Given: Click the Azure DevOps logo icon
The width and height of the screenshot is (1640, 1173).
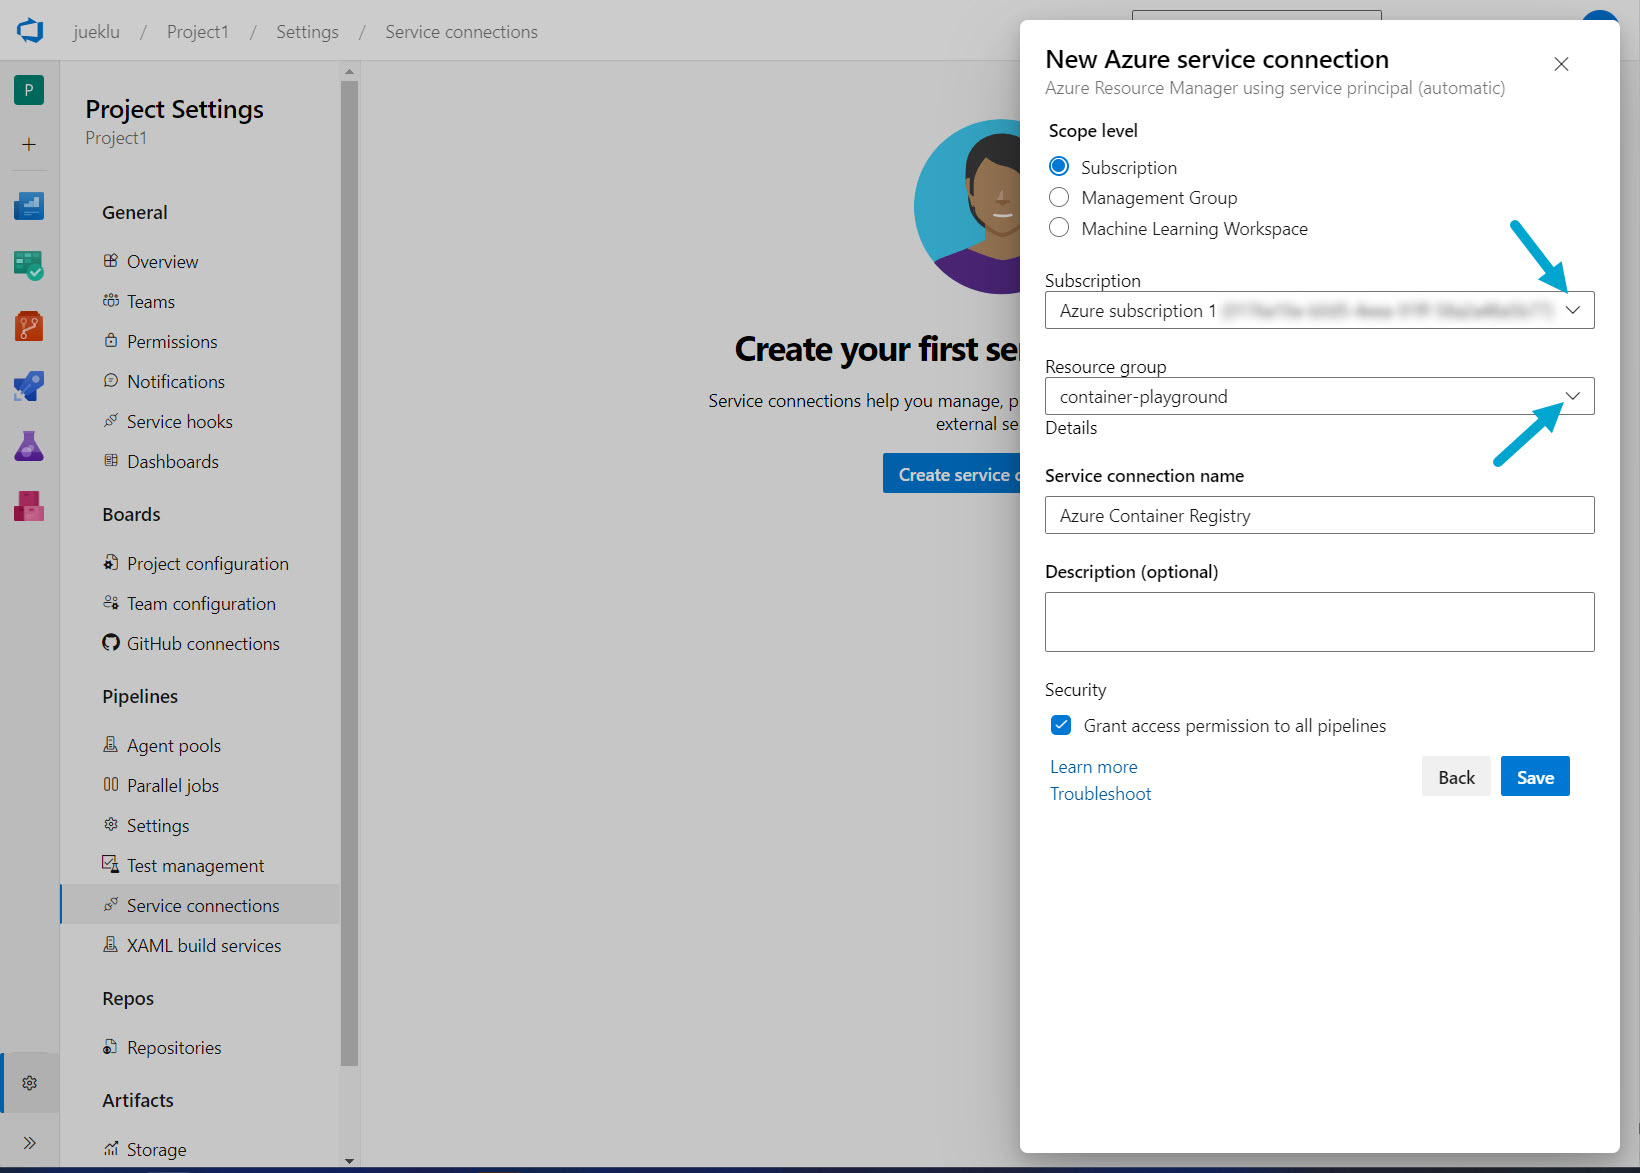Looking at the screenshot, I should point(30,31).
